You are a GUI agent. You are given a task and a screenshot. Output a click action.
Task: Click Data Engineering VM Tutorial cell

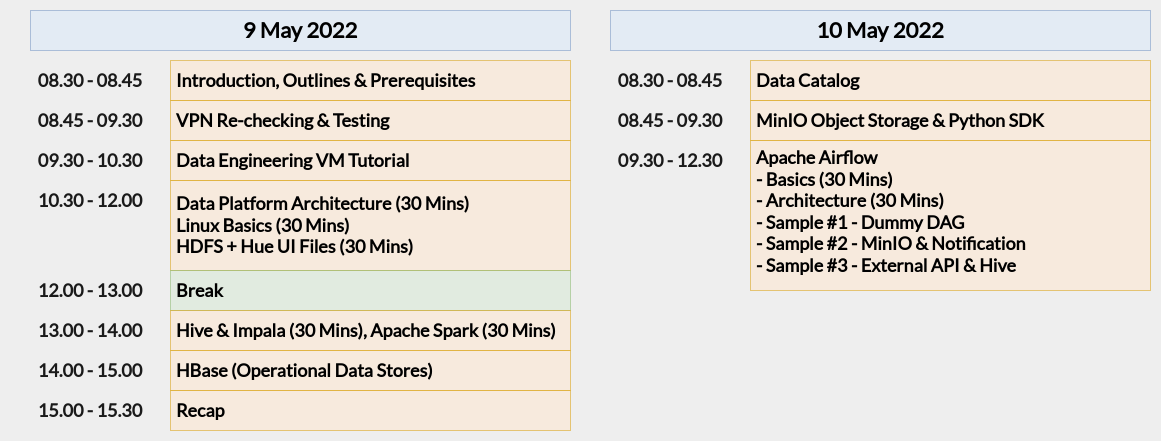pos(293,160)
